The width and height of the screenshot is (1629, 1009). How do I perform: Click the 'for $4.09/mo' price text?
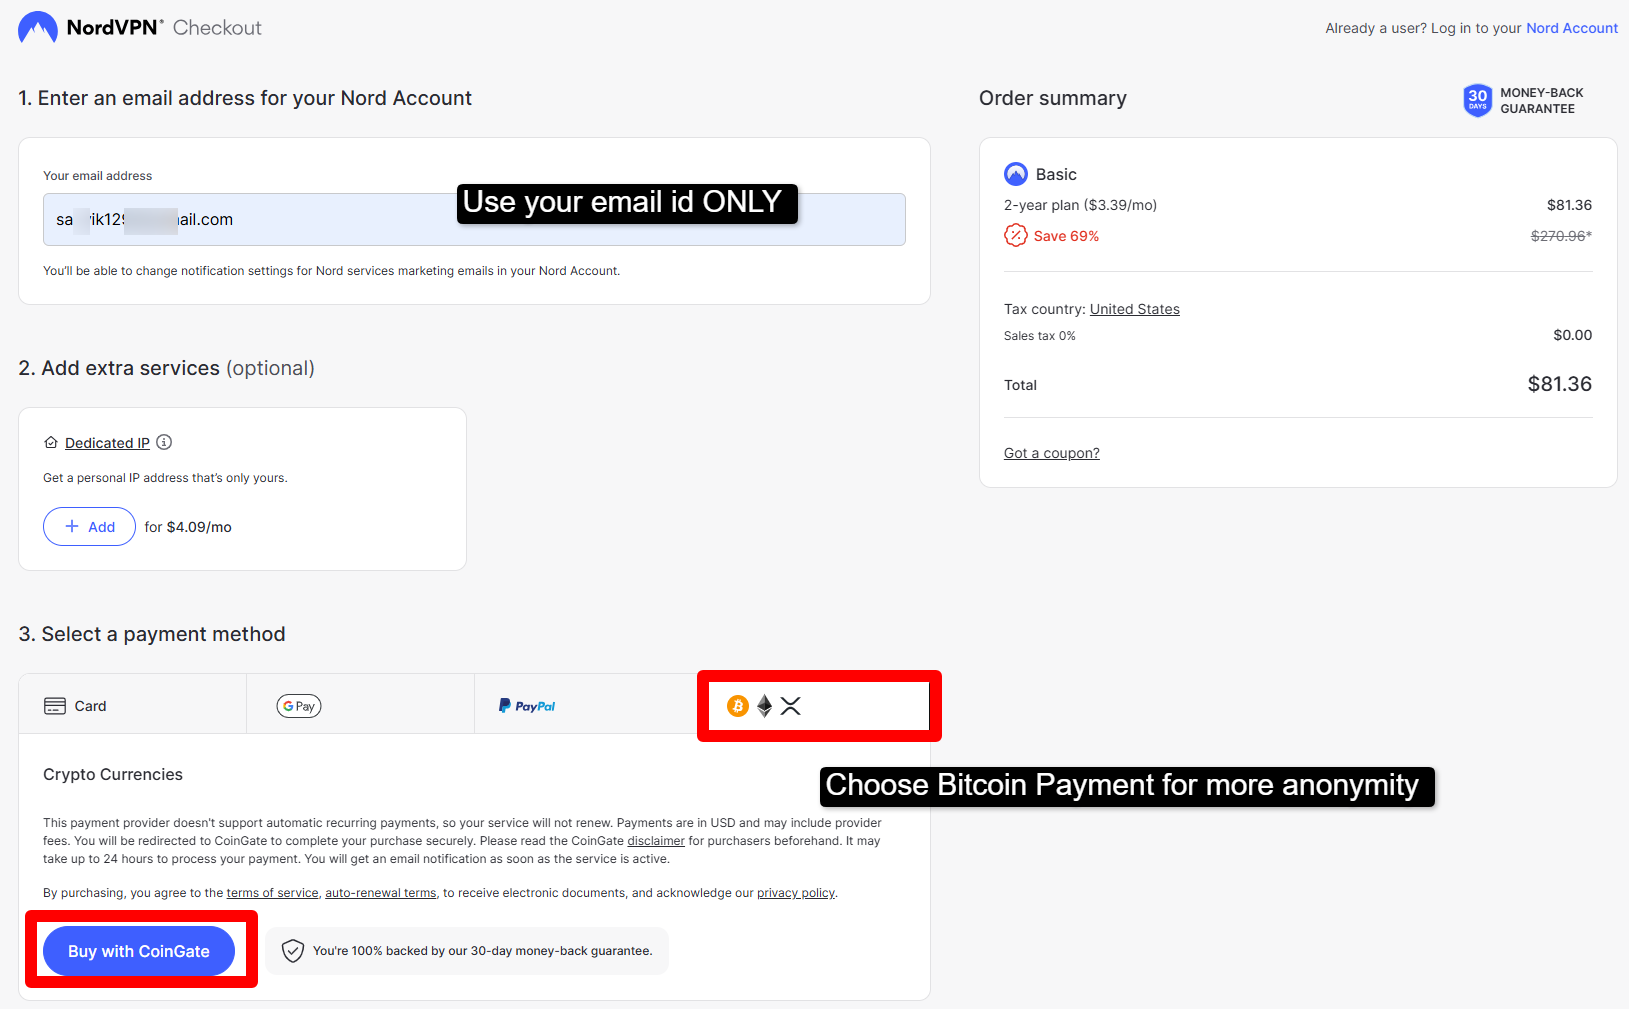188,527
